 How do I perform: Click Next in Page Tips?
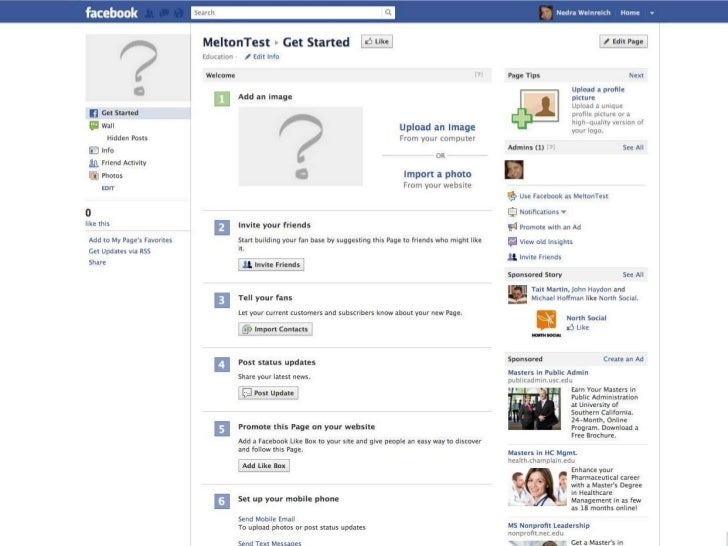point(636,75)
